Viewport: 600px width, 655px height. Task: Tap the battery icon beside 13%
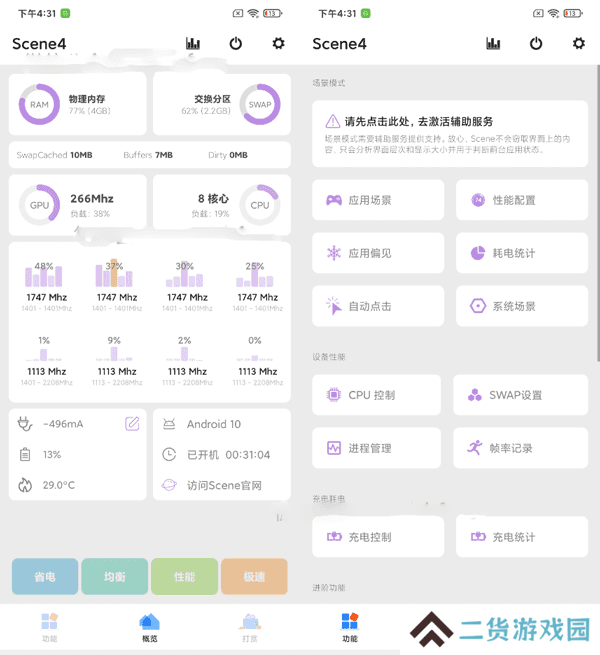[25, 454]
